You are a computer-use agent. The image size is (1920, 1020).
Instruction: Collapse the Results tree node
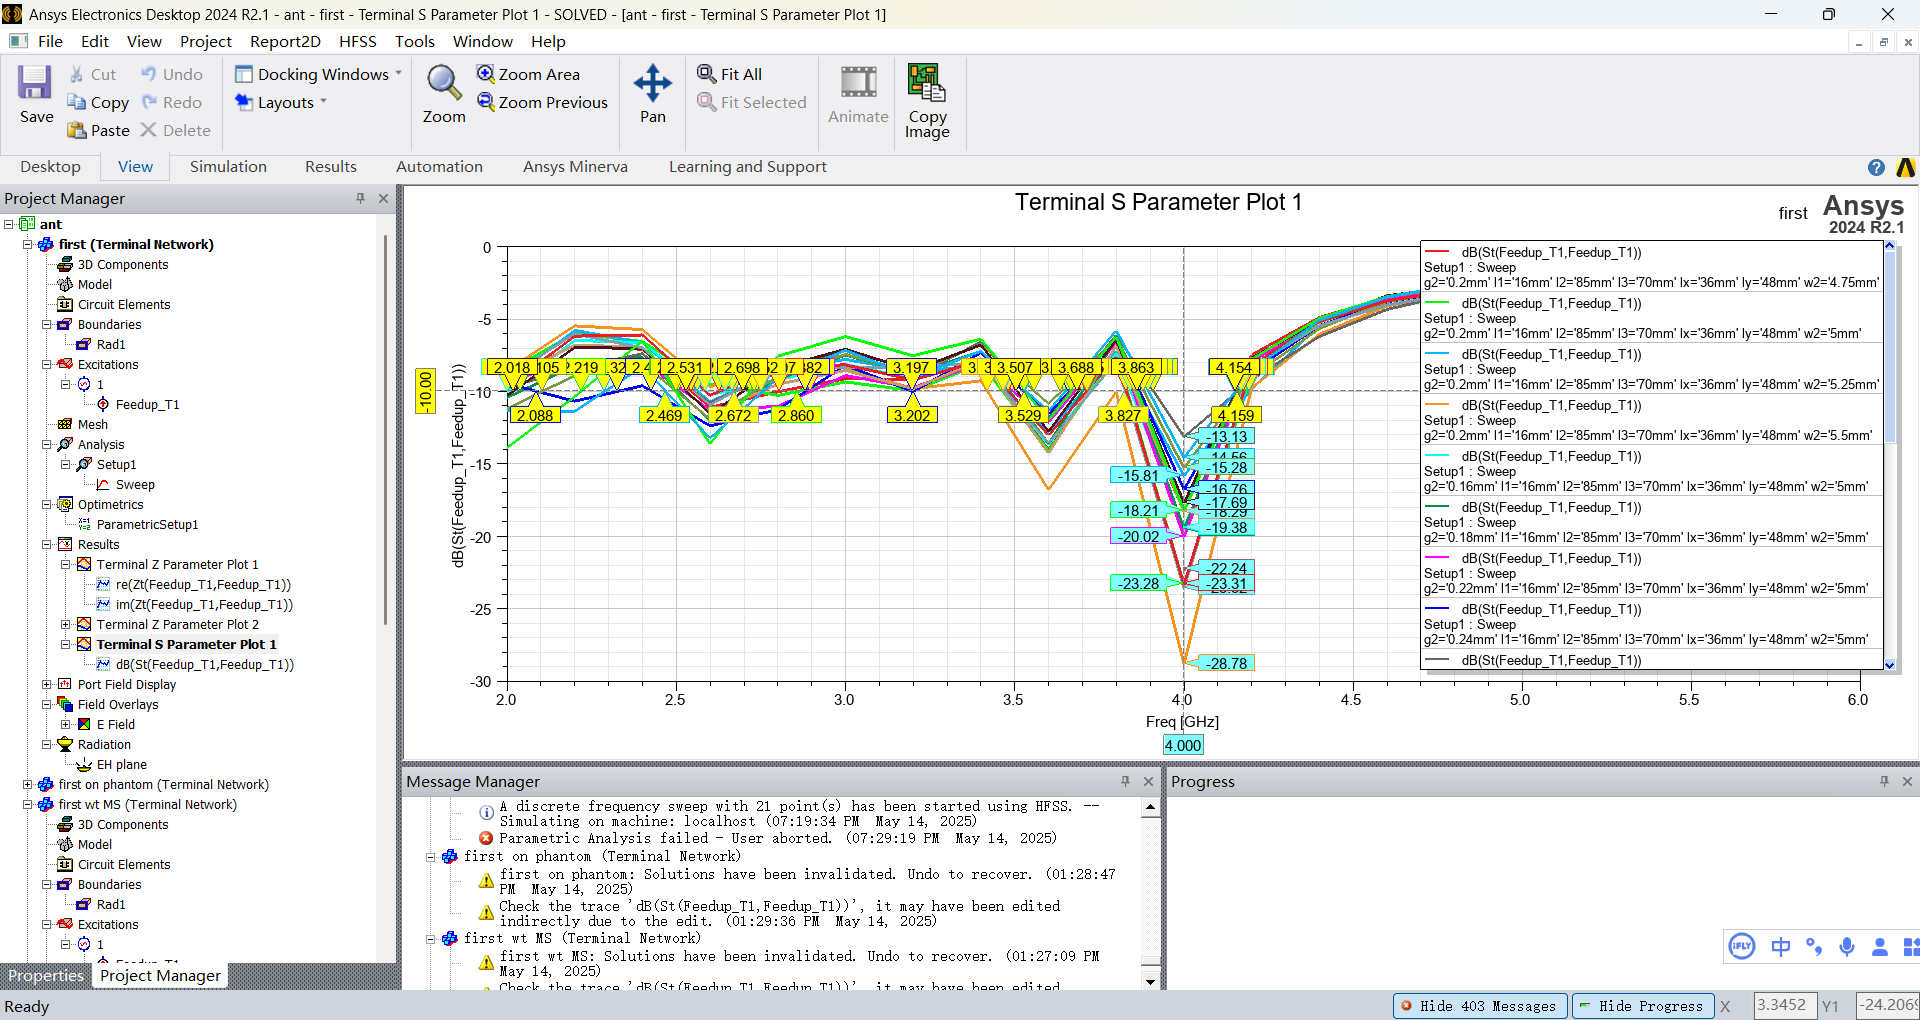[x=47, y=544]
